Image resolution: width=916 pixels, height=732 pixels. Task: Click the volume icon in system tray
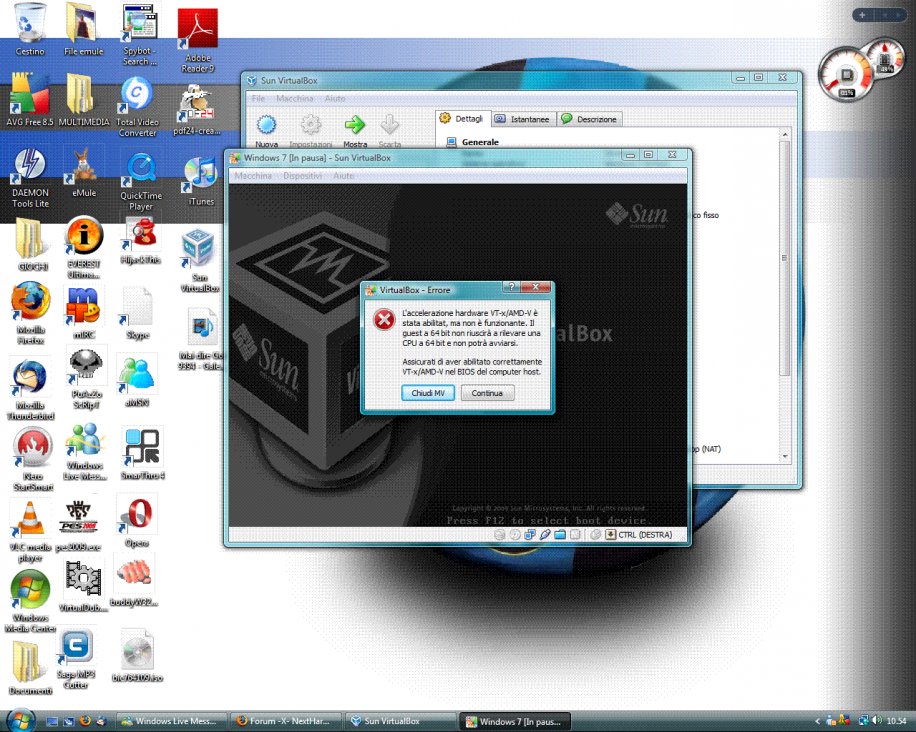click(876, 721)
